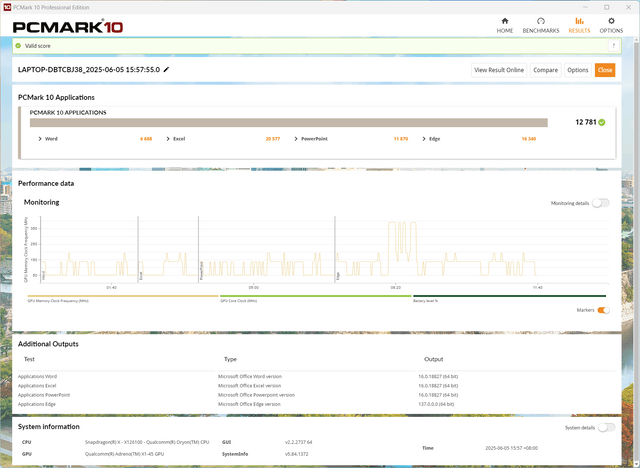Click the overall score 12 781
The width and height of the screenshot is (640, 468).
pyautogui.click(x=586, y=122)
